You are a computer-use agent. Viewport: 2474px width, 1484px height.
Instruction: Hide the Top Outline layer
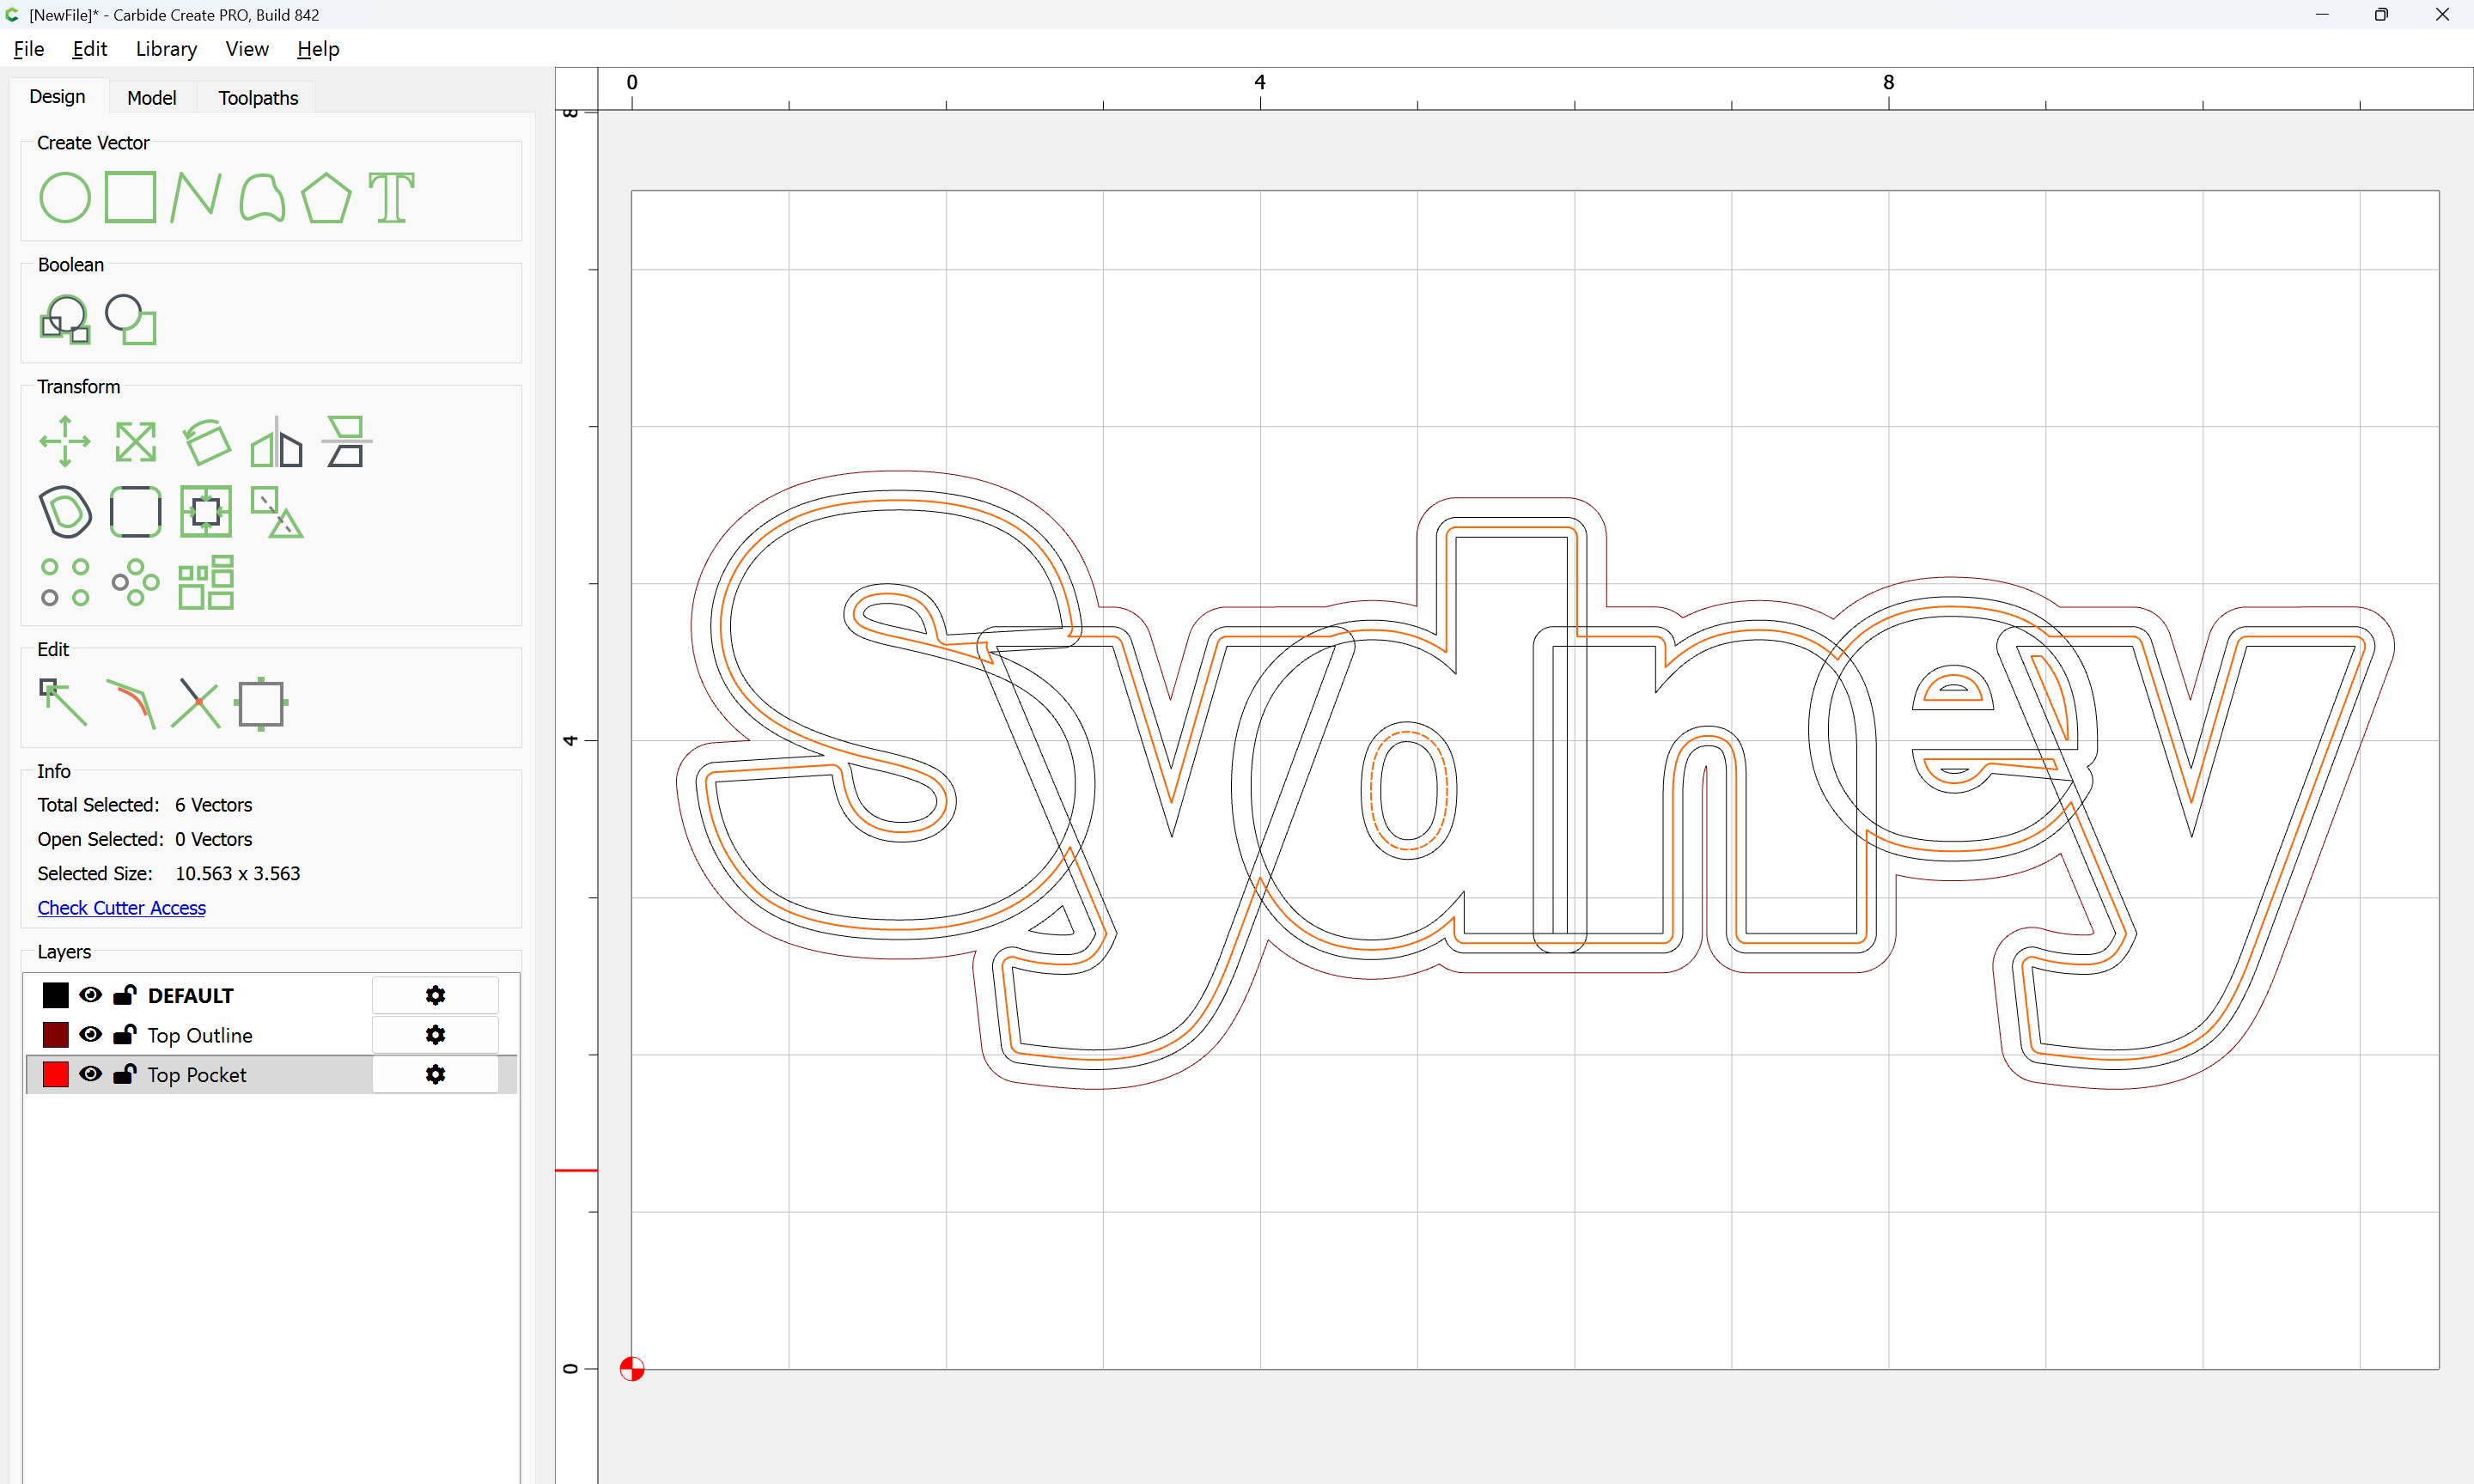point(90,1035)
